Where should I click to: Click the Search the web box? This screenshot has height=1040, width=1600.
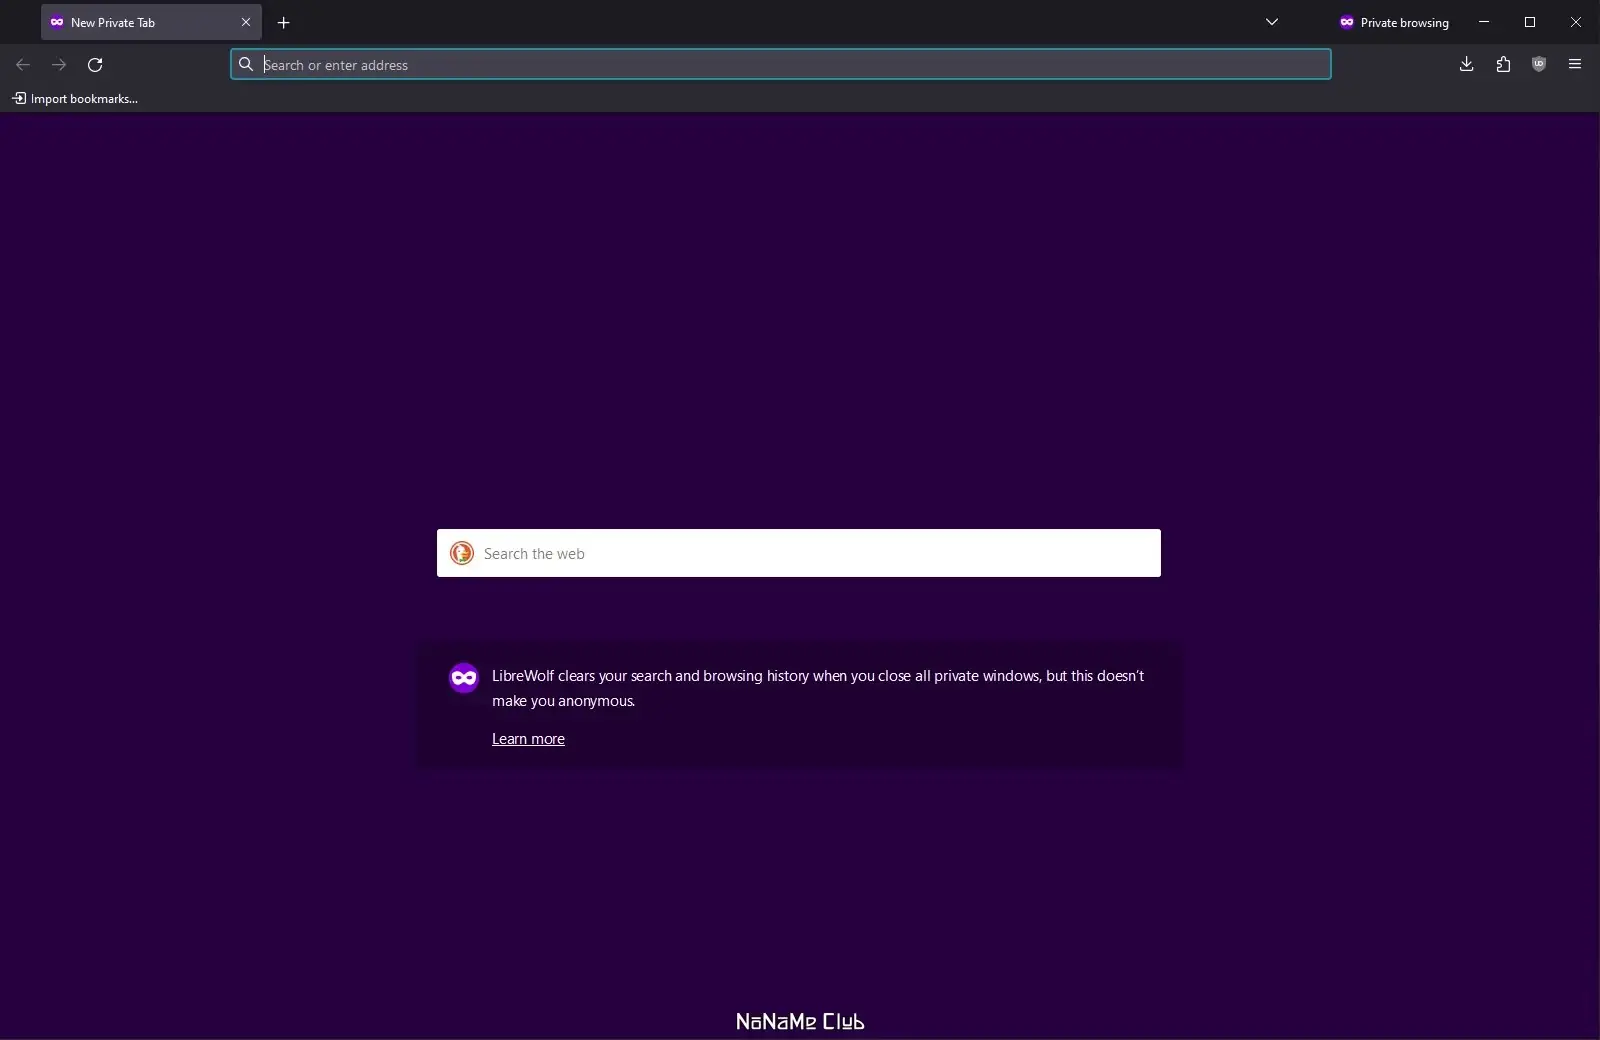coord(799,553)
